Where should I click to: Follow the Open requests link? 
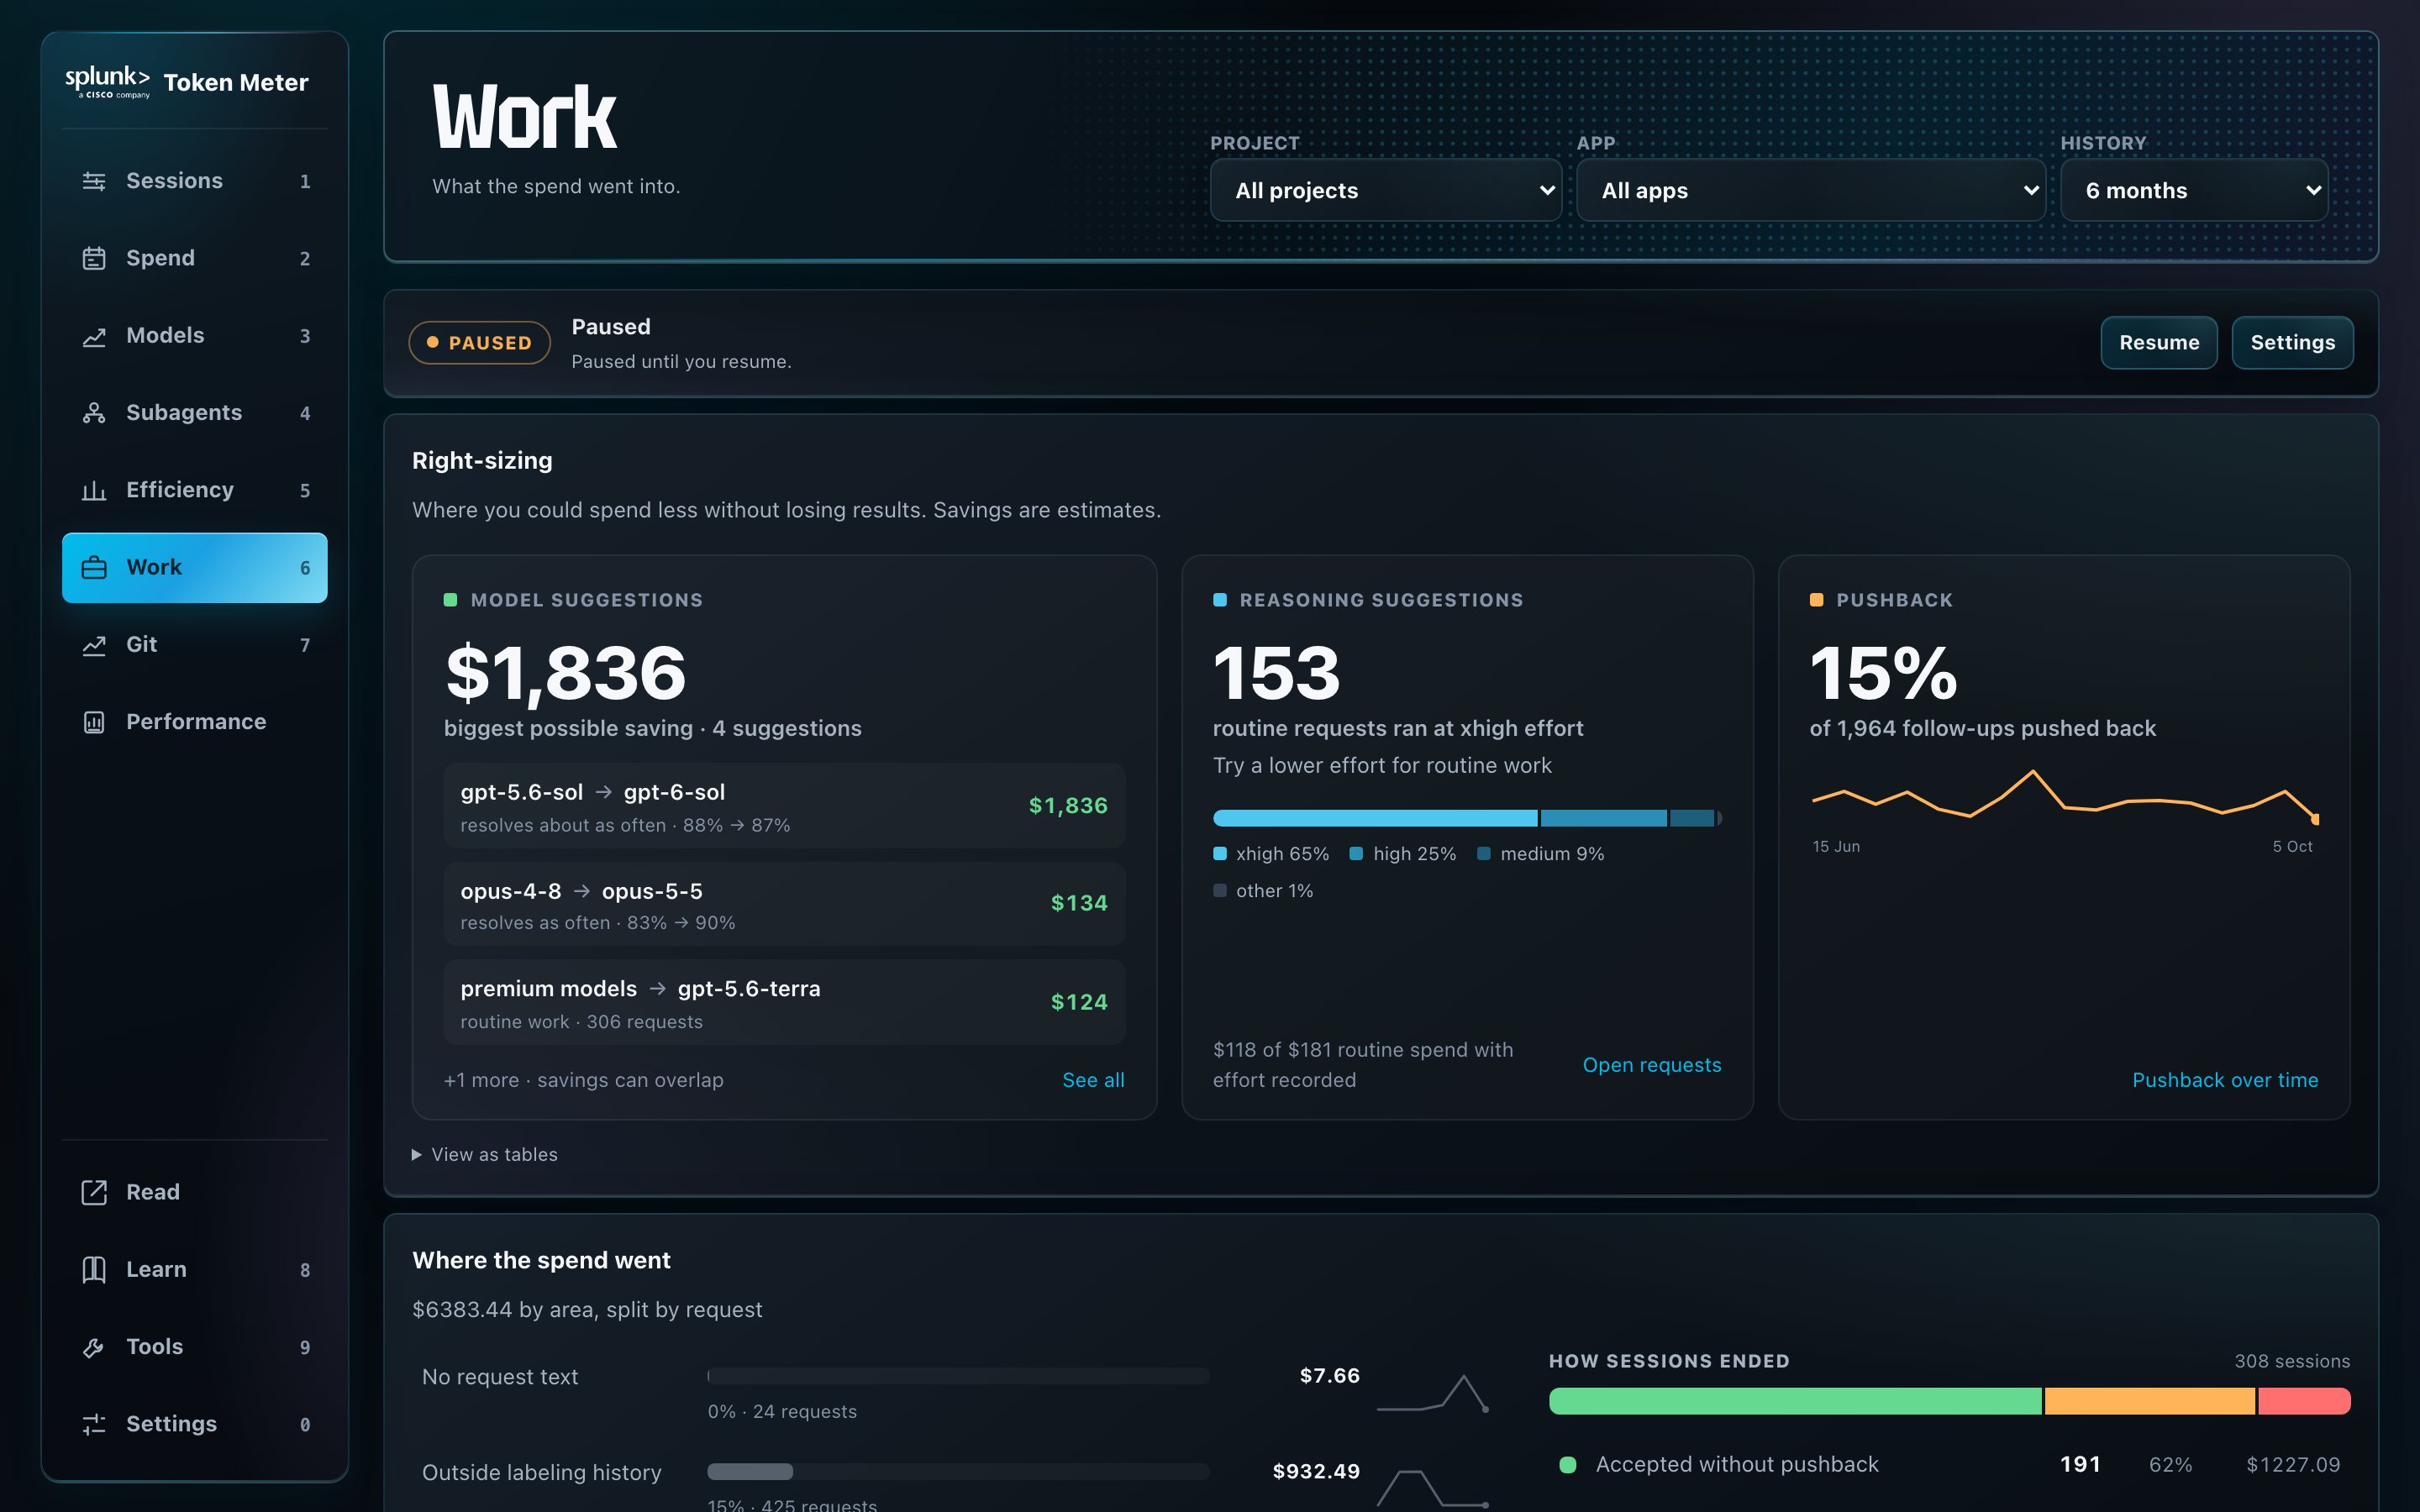point(1652,1065)
